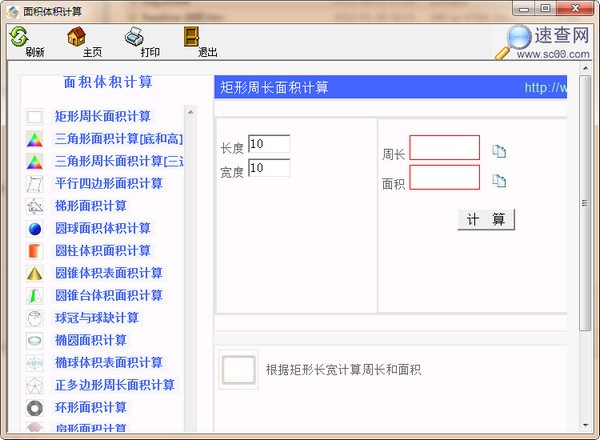600x440 pixels.
Task: Click the 面积体积计算 sidebar heading
Action: 108,82
